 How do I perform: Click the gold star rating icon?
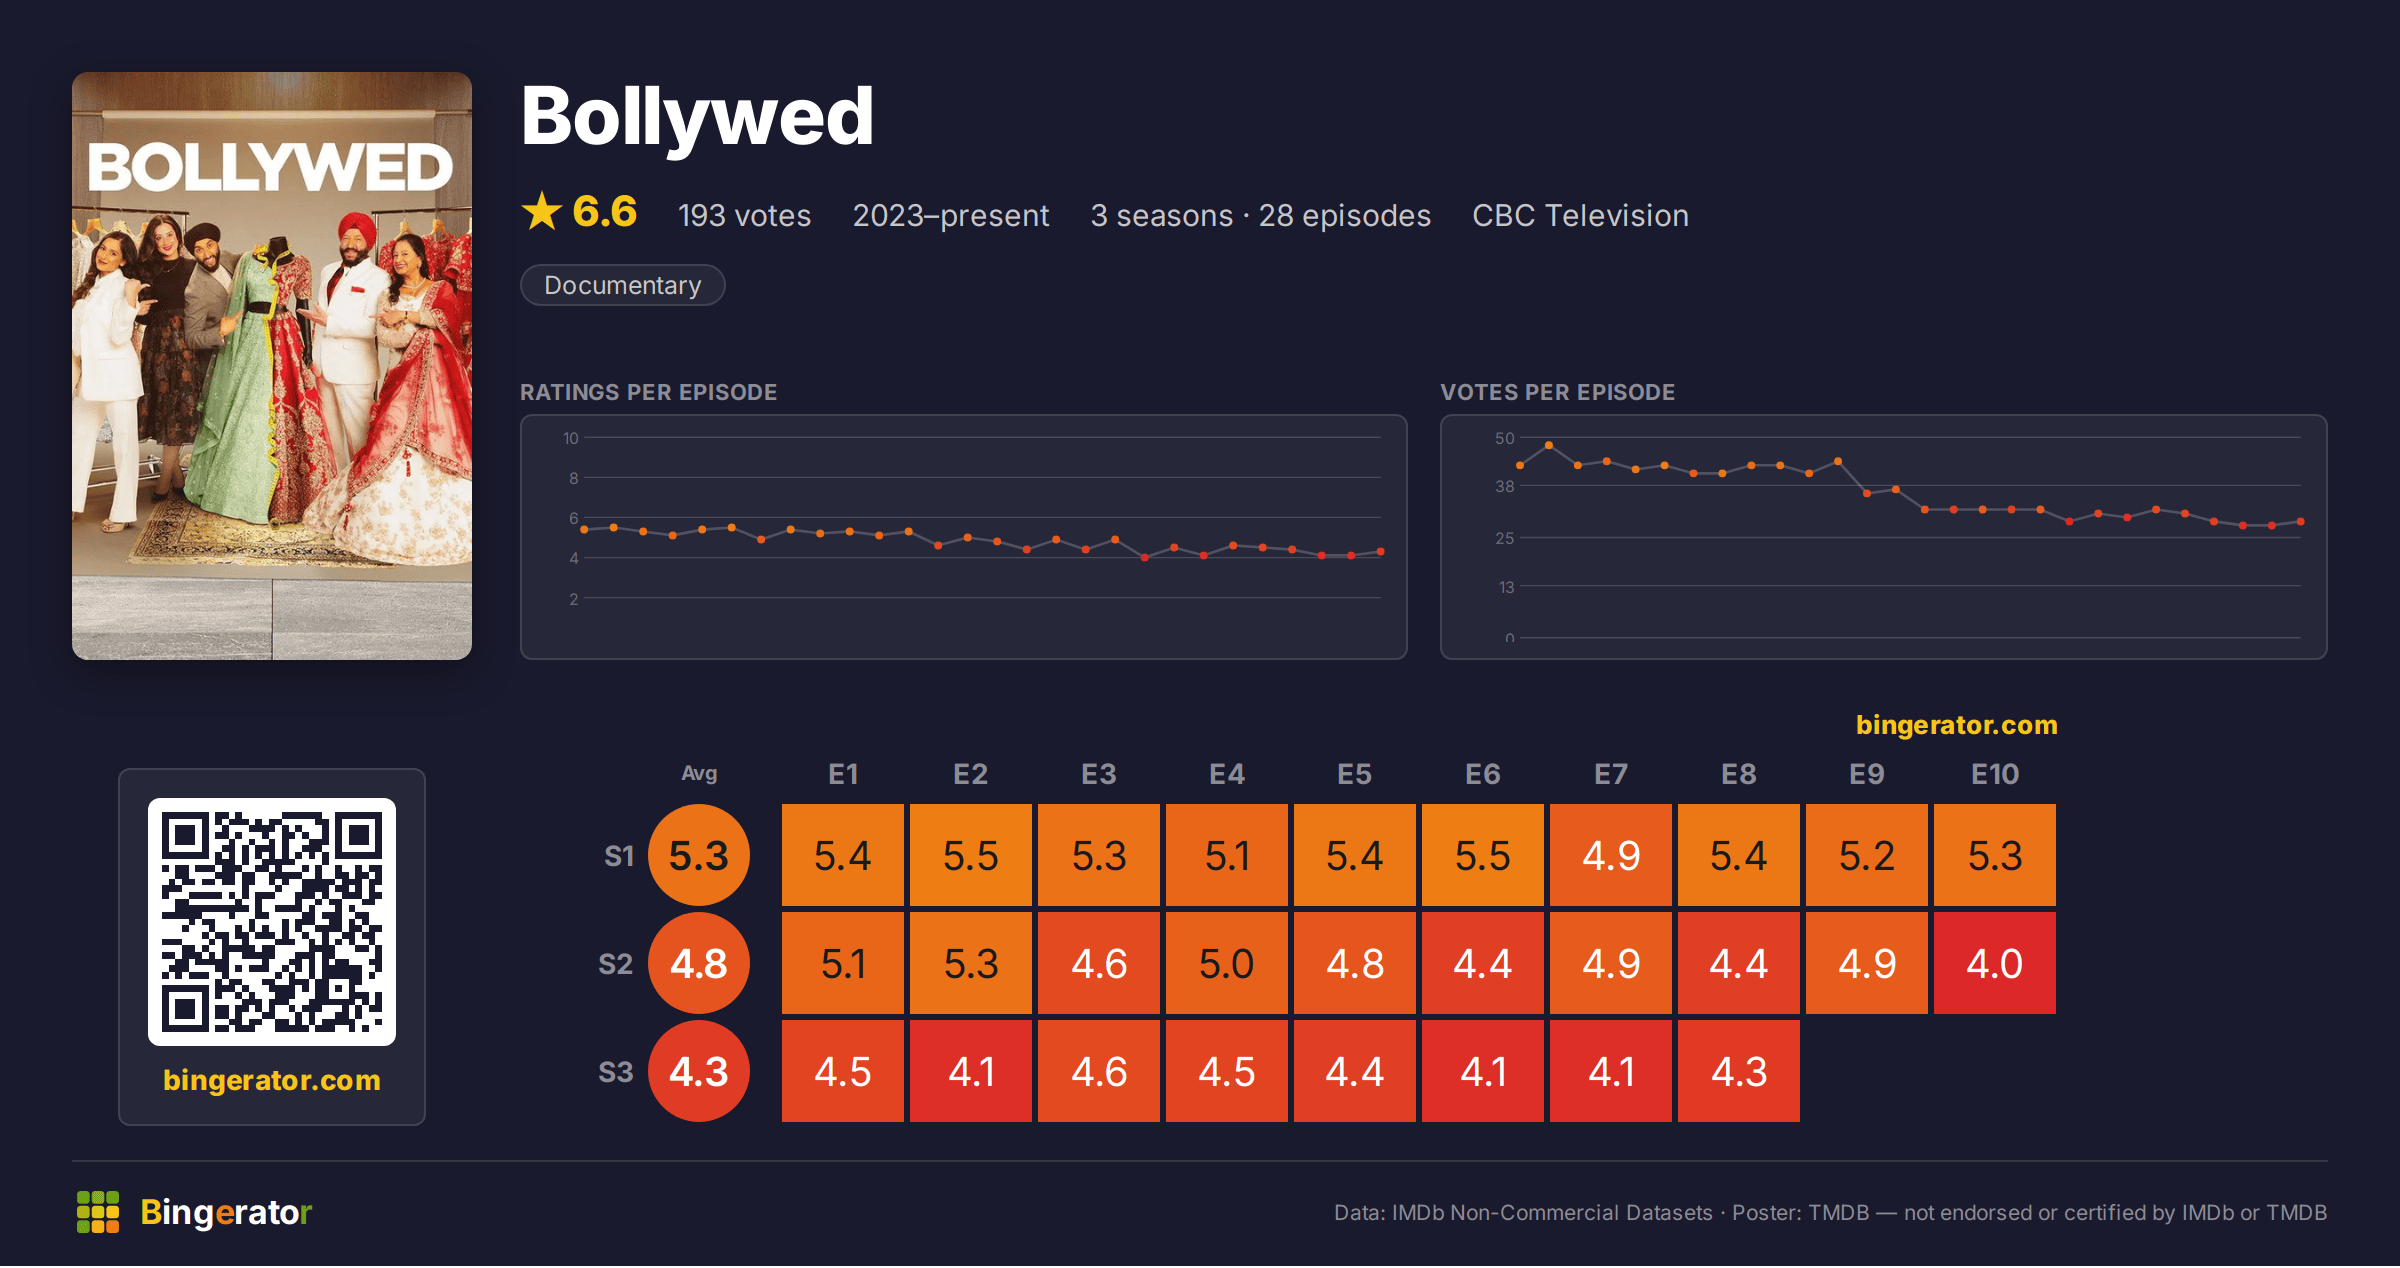pos(541,212)
